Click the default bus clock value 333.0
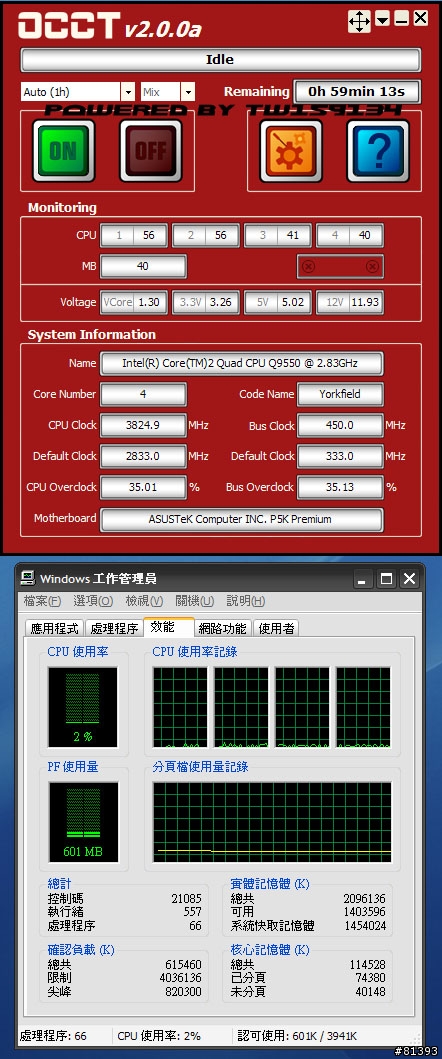This screenshot has width=442, height=1059. (340, 457)
